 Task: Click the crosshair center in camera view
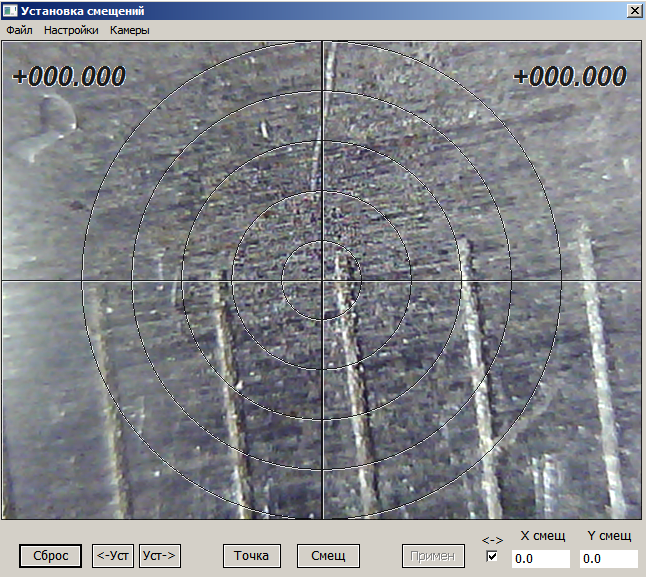tap(322, 281)
